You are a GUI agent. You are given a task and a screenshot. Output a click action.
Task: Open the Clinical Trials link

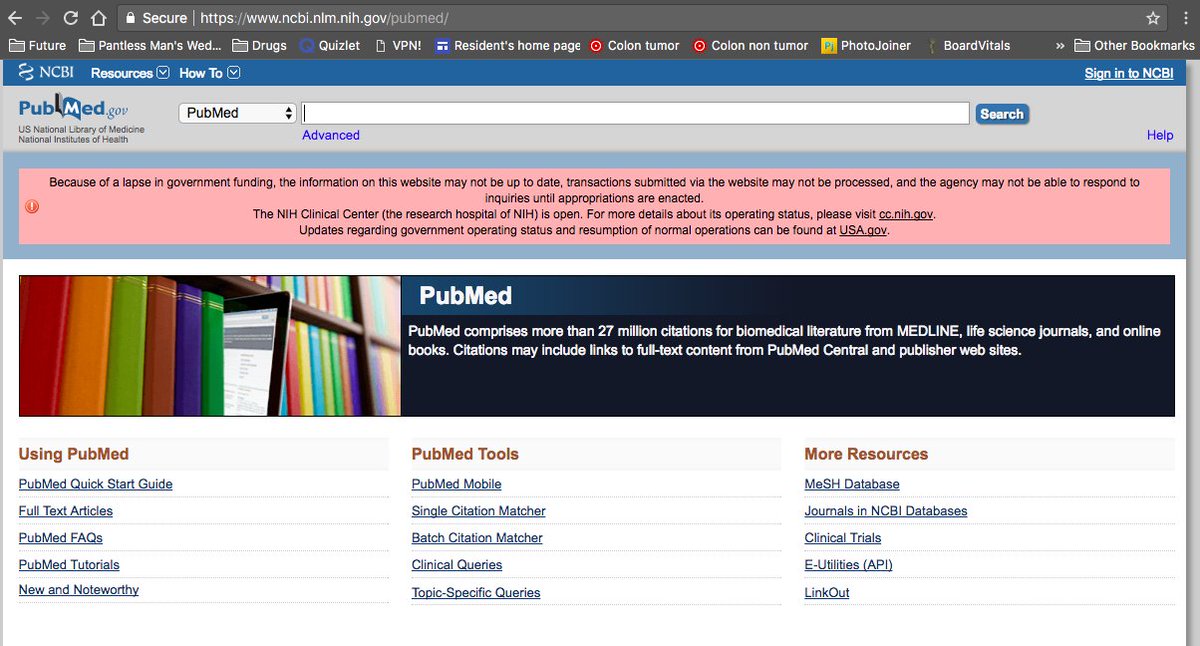click(843, 538)
